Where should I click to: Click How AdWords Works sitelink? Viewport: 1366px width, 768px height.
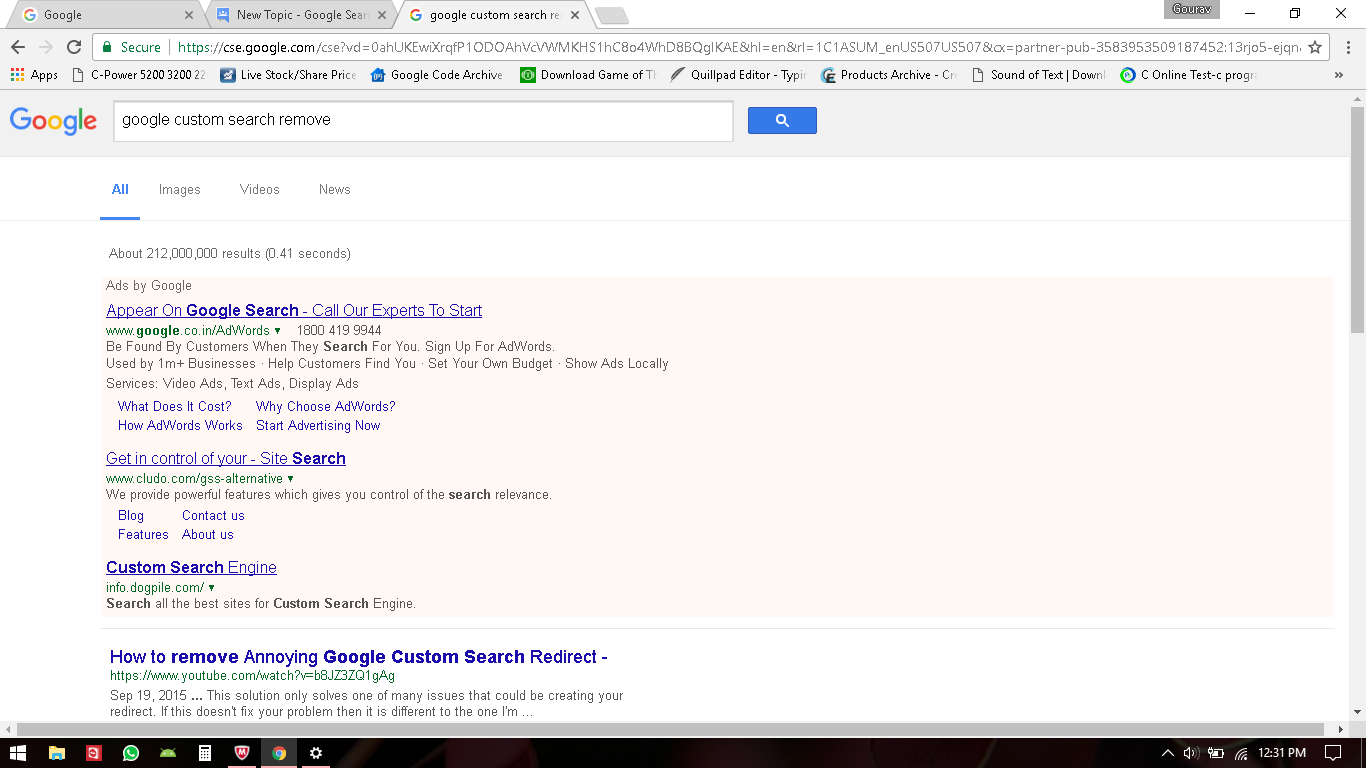click(x=180, y=425)
